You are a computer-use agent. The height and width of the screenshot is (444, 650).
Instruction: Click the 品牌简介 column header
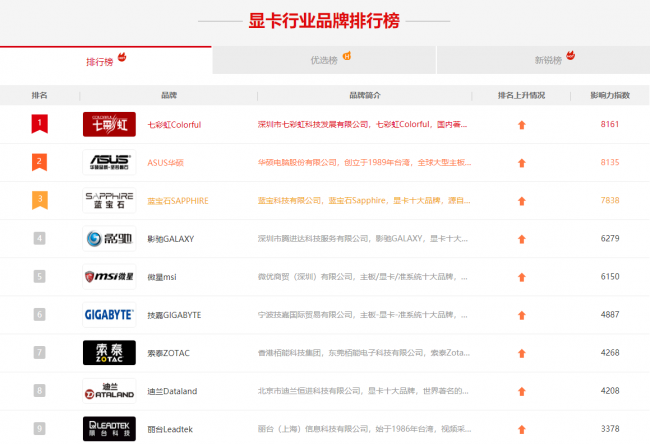click(x=365, y=95)
